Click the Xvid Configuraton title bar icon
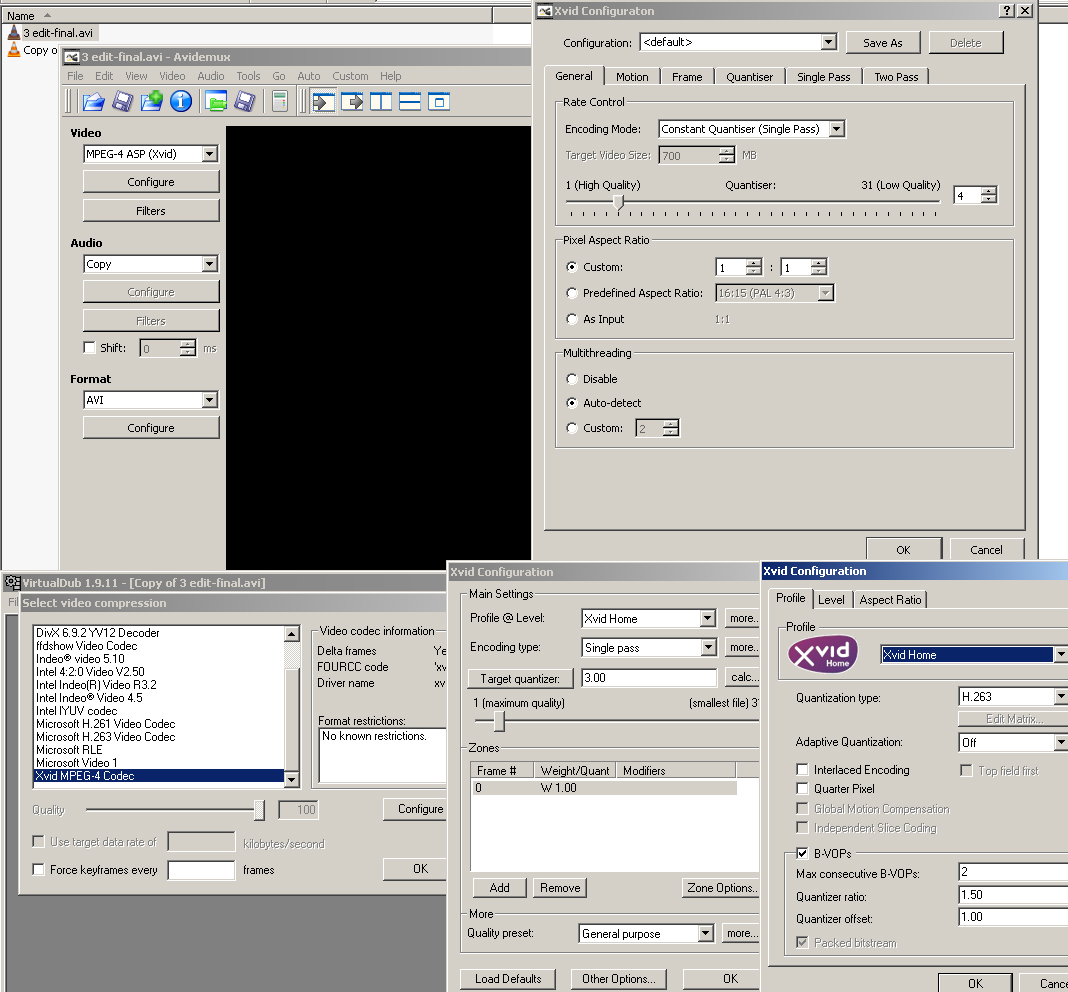This screenshot has height=992, width=1068. pos(544,11)
